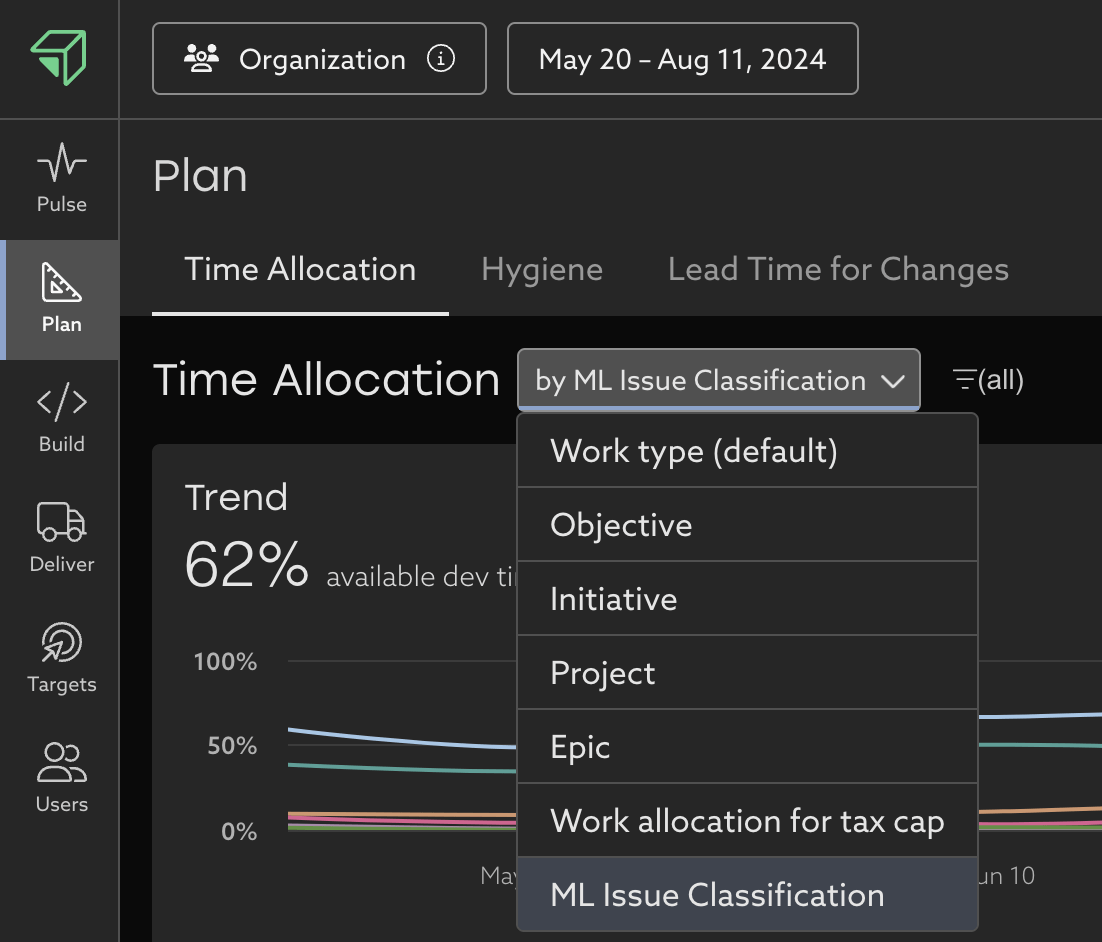The image size is (1102, 942).
Task: Select the Plan ruler icon
Action: point(61,283)
